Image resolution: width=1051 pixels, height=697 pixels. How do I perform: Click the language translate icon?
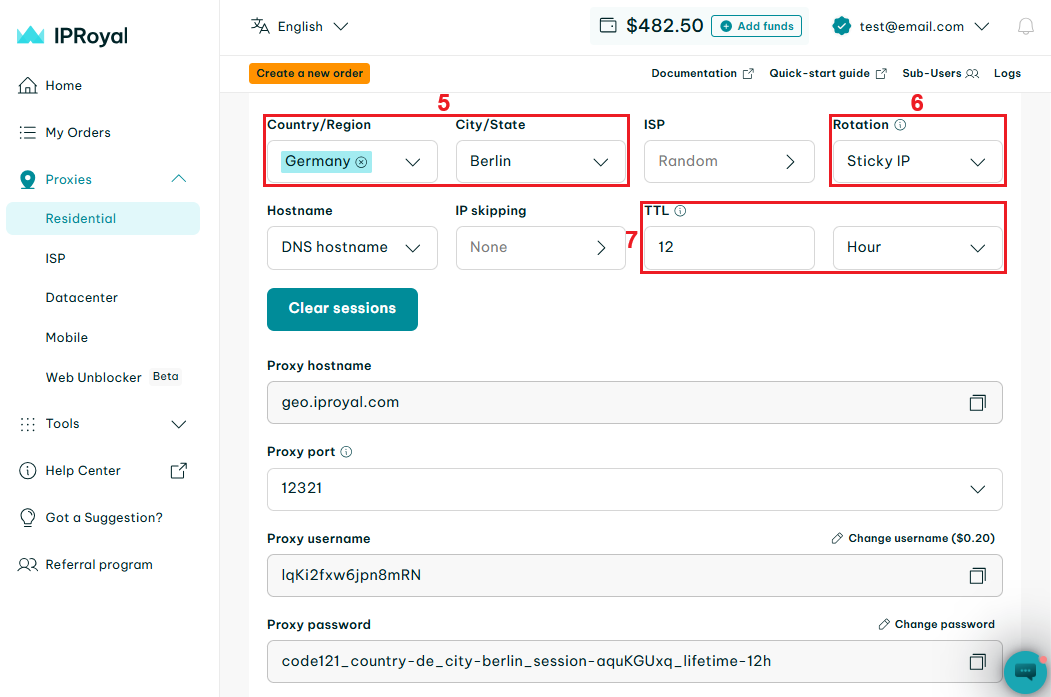click(260, 26)
